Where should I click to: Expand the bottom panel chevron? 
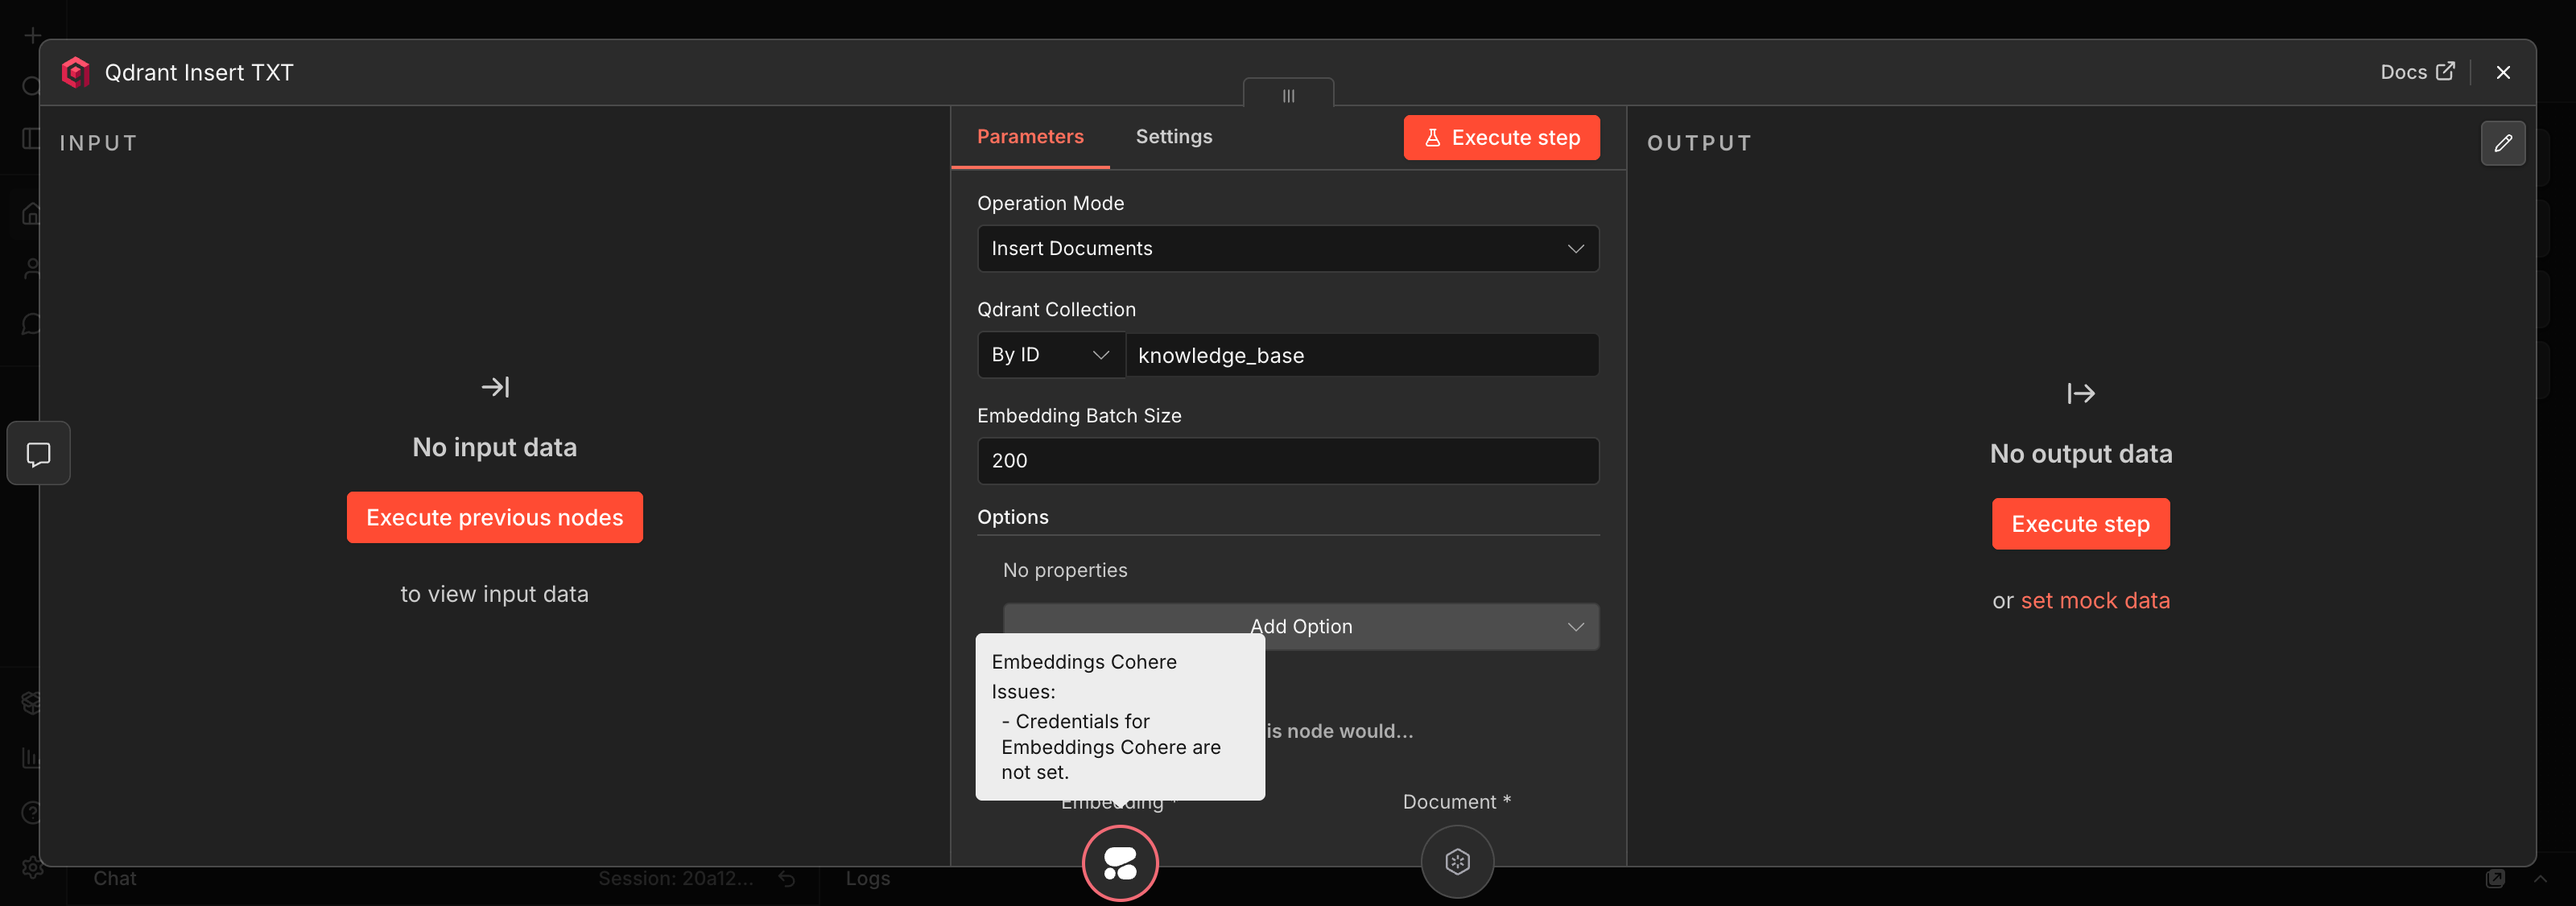tap(2540, 878)
